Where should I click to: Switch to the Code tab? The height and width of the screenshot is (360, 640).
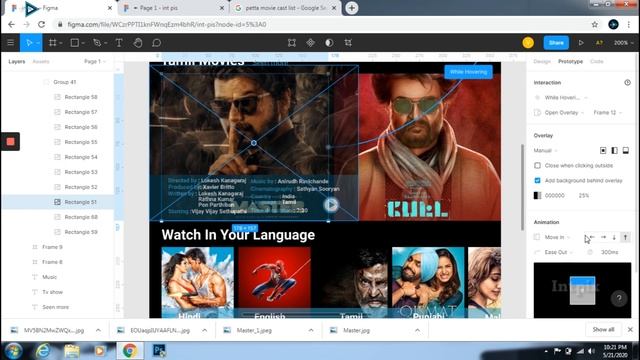click(x=596, y=62)
